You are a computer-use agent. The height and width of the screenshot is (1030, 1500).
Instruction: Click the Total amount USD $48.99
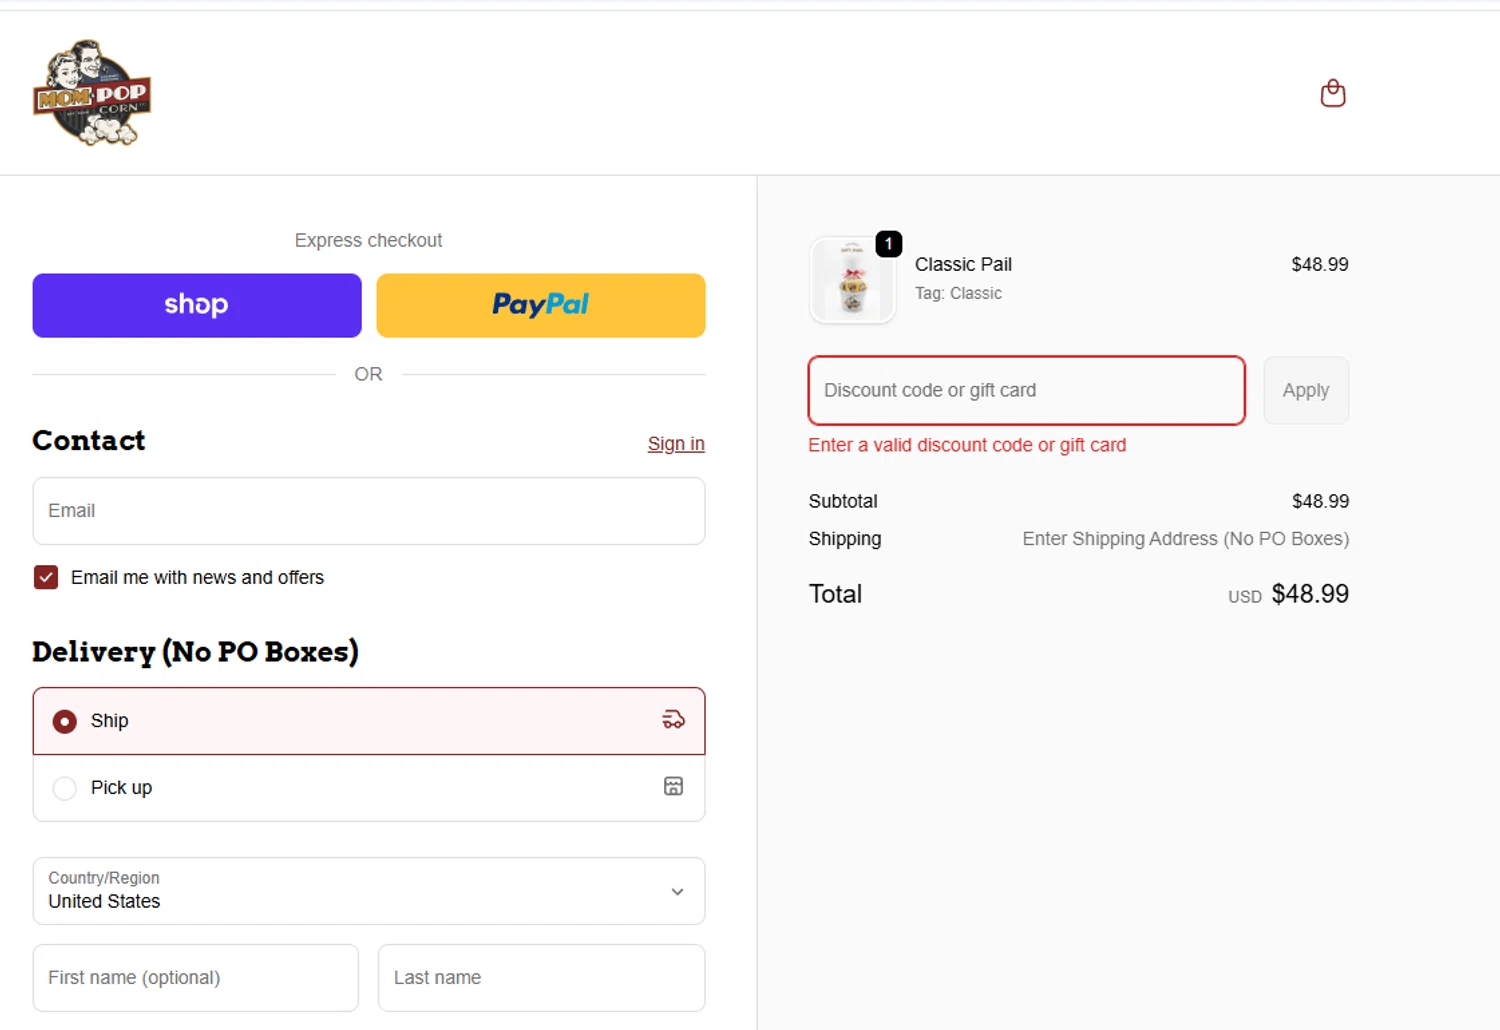1288,594
